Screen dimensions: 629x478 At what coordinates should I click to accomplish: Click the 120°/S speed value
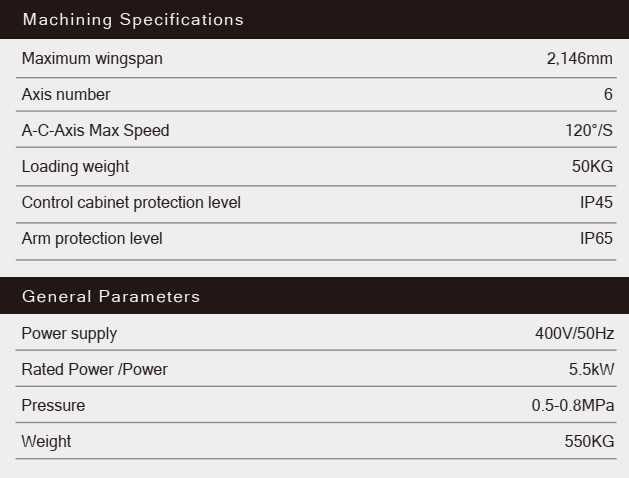tap(589, 131)
